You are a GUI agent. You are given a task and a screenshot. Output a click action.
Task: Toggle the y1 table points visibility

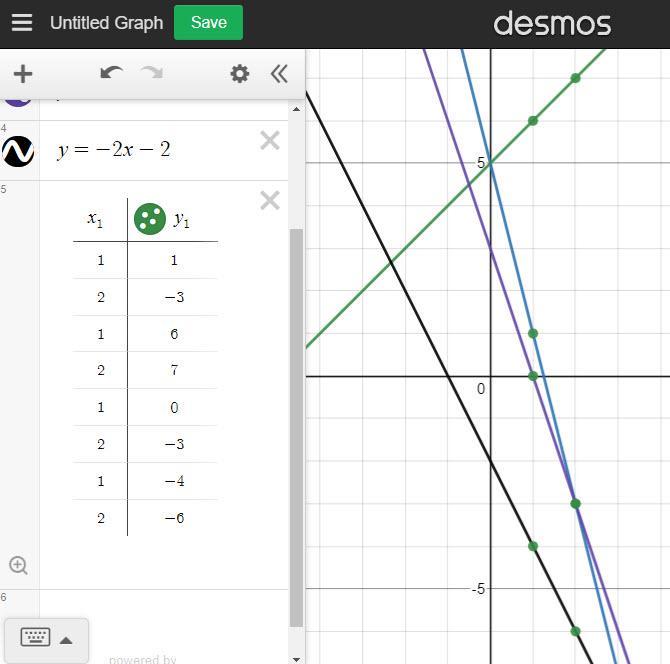point(150,219)
